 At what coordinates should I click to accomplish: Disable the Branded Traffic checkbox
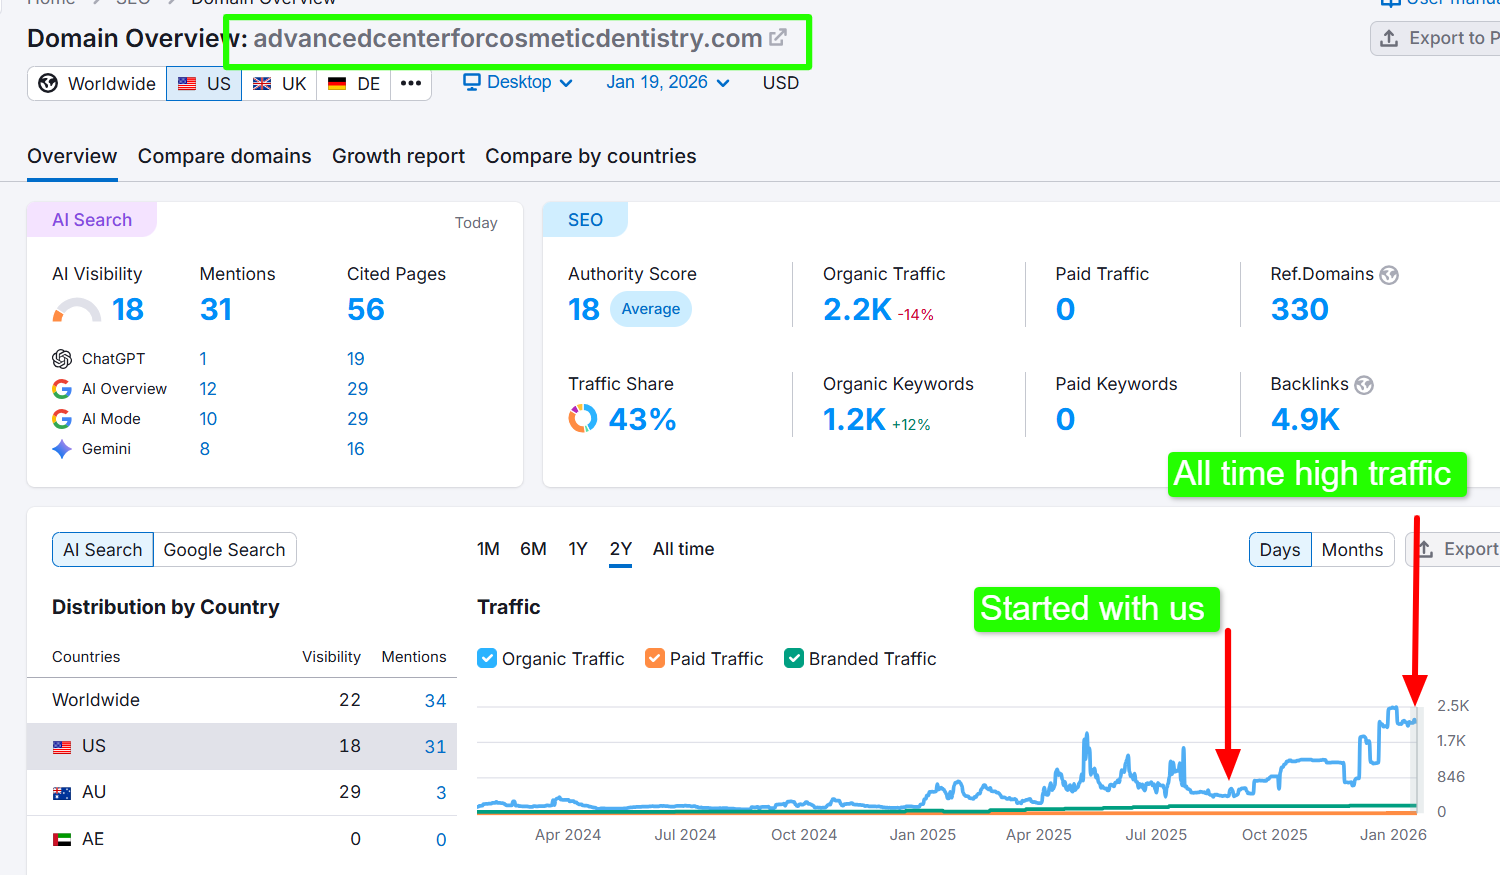[x=794, y=658]
